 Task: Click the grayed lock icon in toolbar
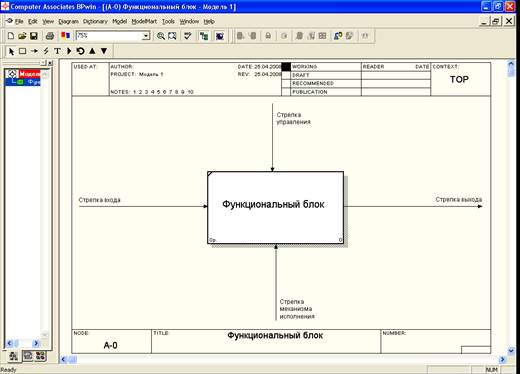[268, 36]
